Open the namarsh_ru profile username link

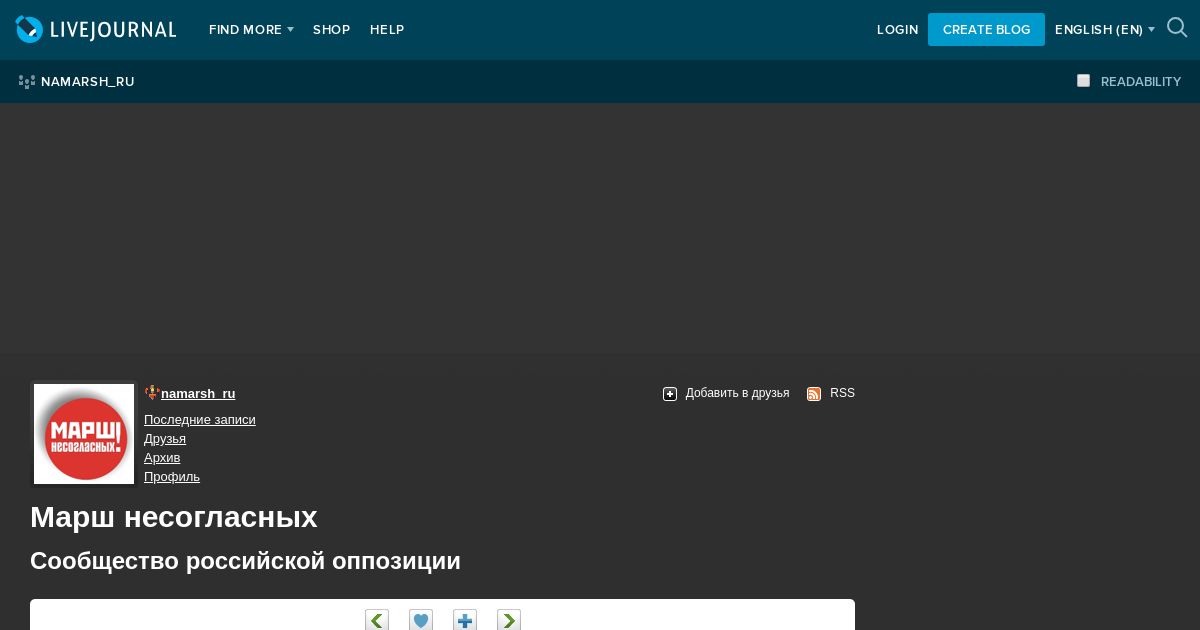click(x=198, y=394)
